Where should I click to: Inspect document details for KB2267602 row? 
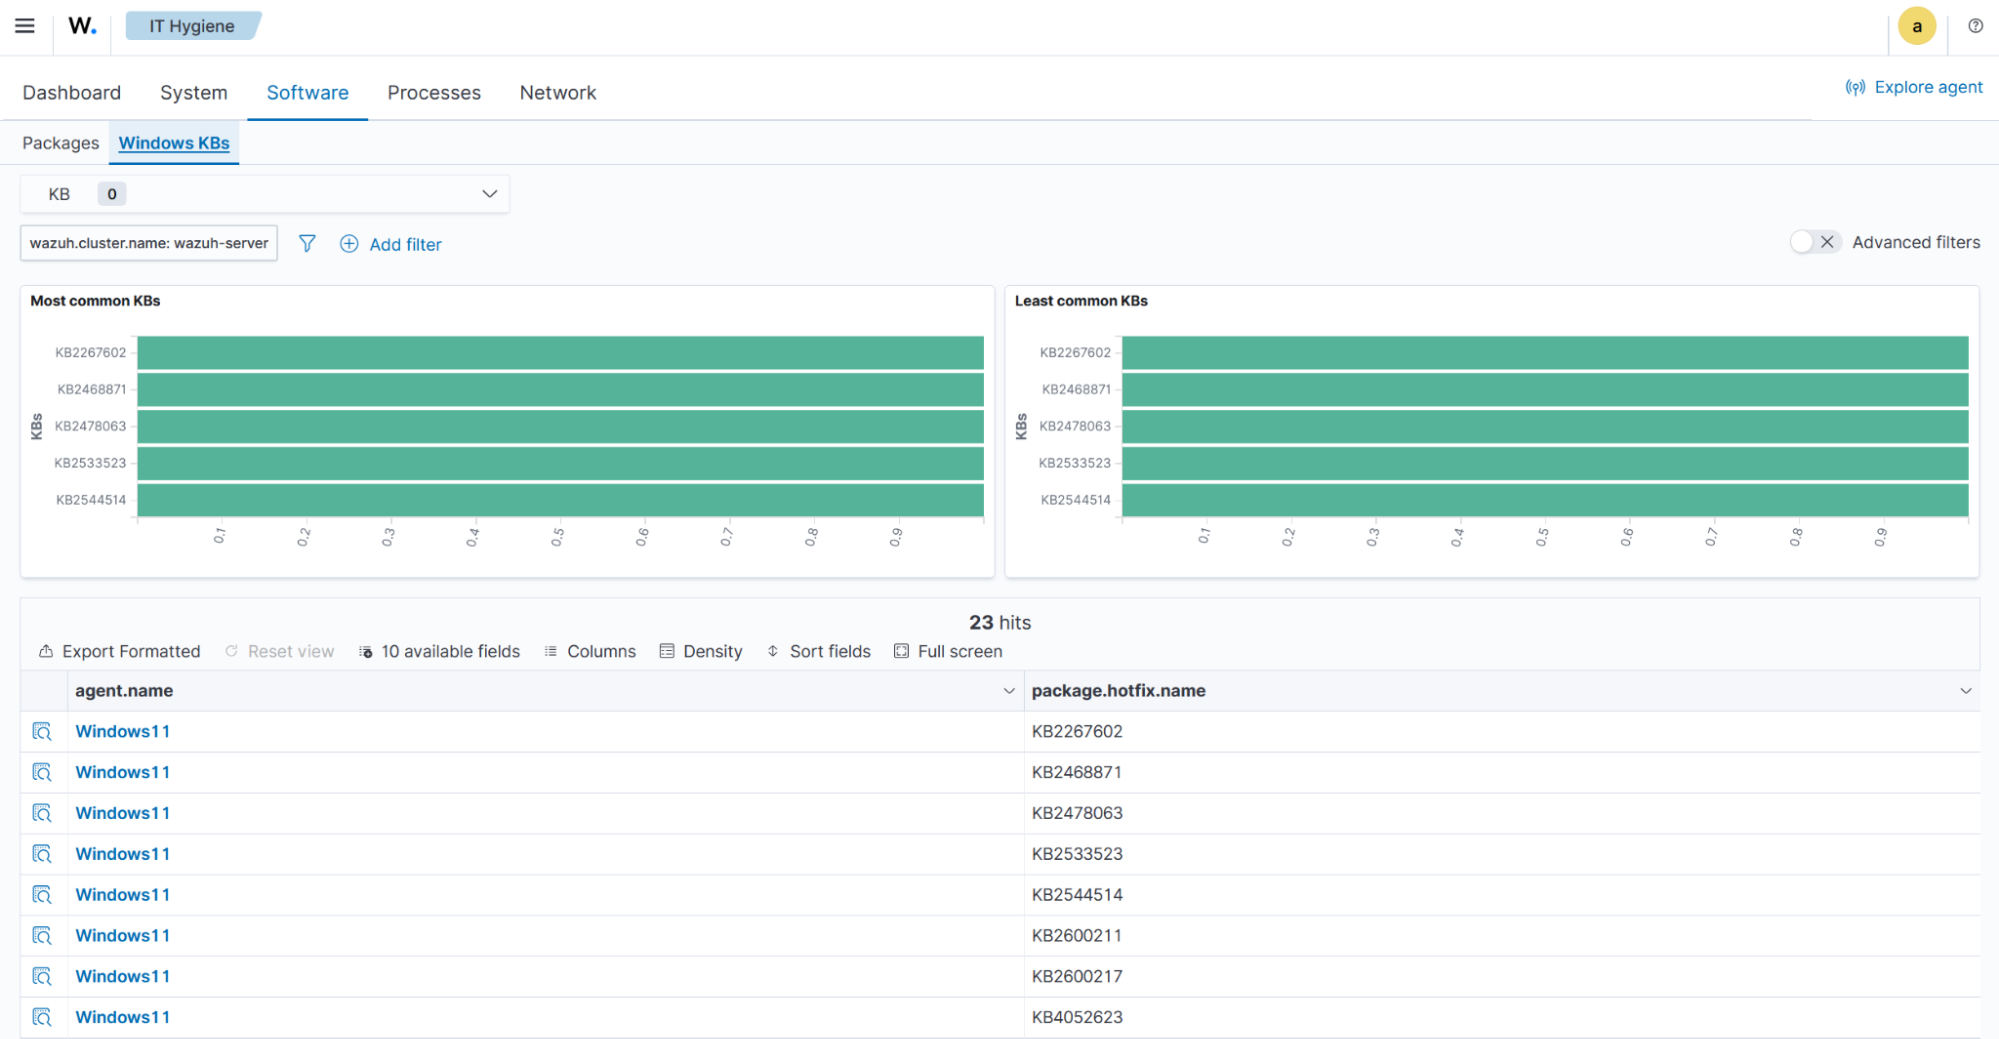42,732
